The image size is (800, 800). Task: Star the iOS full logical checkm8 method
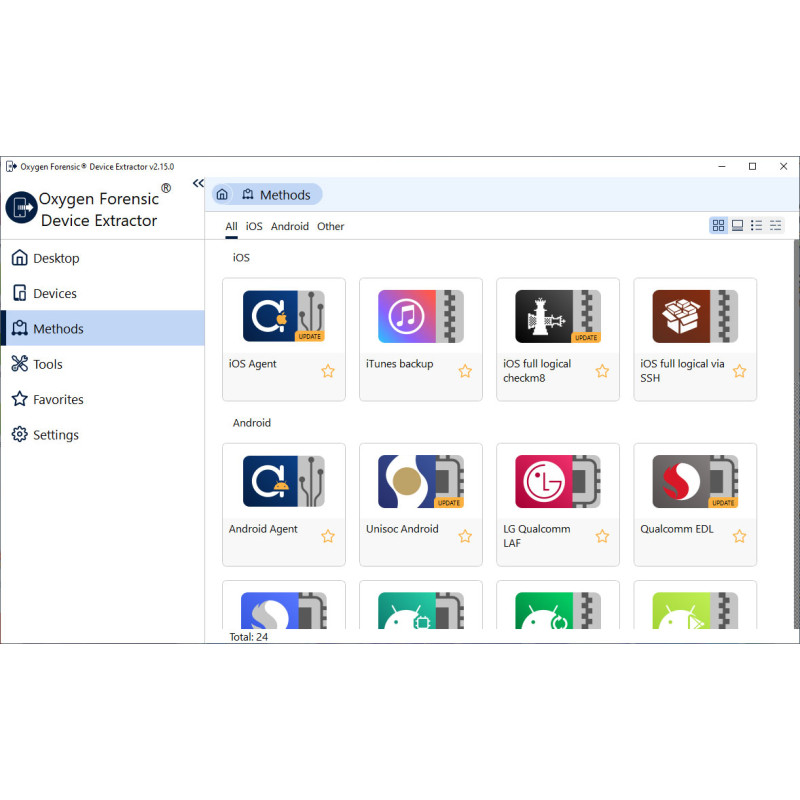click(x=602, y=371)
